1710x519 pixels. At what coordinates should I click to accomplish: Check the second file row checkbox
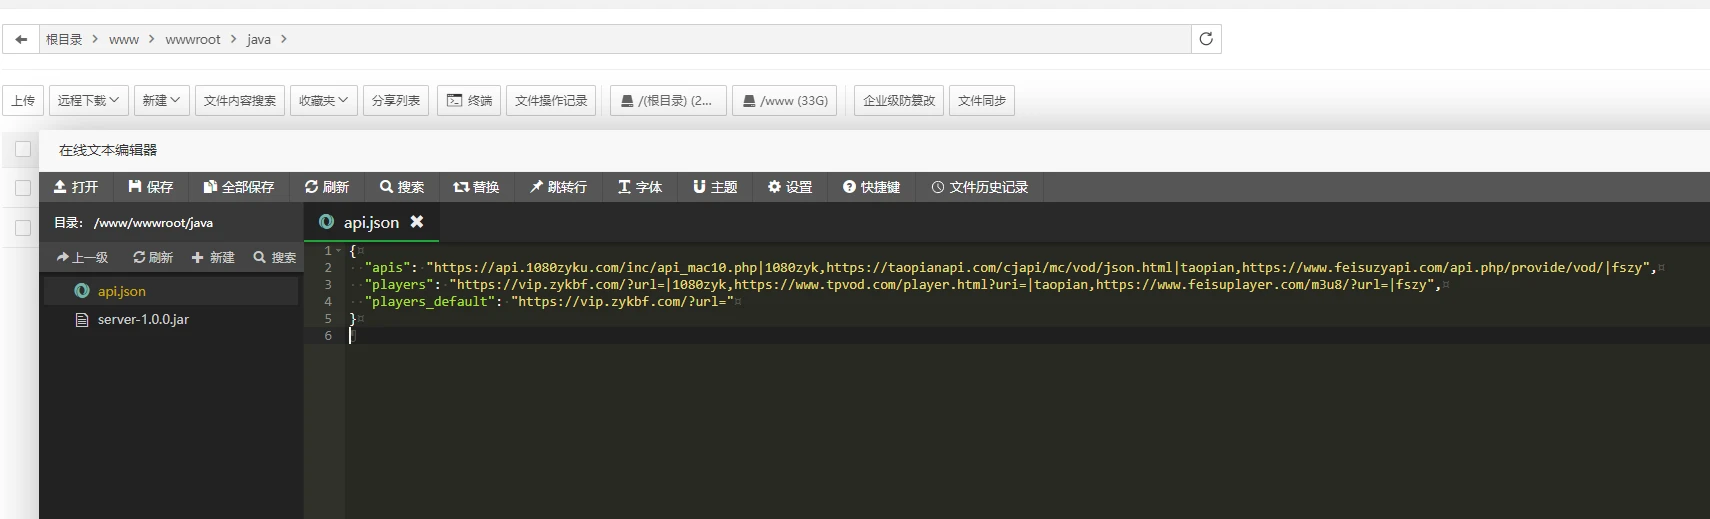click(x=23, y=228)
